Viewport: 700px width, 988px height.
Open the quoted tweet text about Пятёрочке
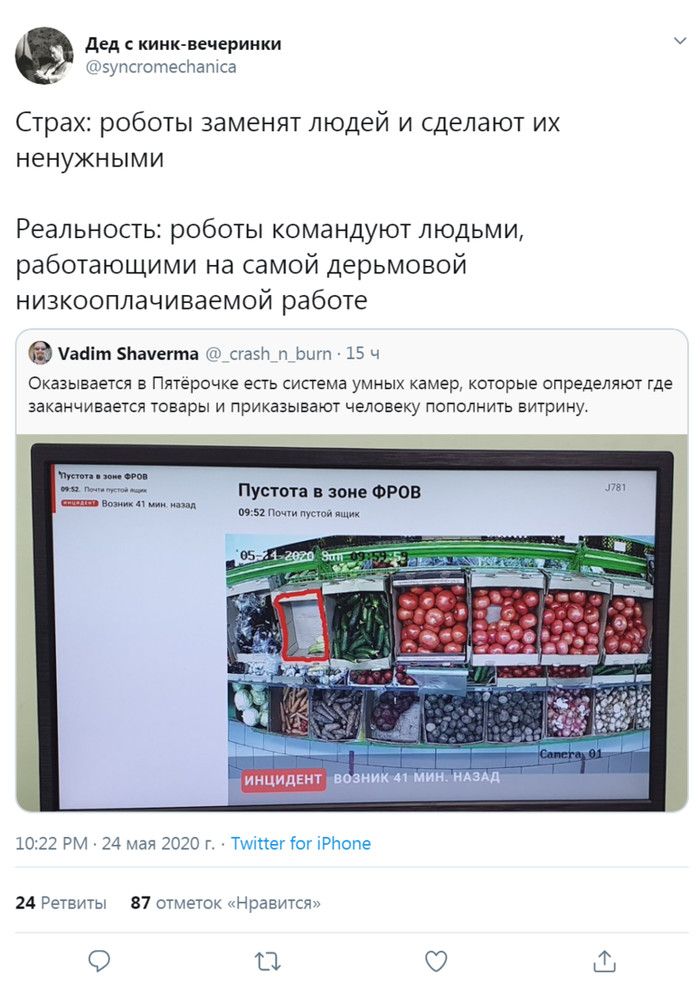(350, 394)
